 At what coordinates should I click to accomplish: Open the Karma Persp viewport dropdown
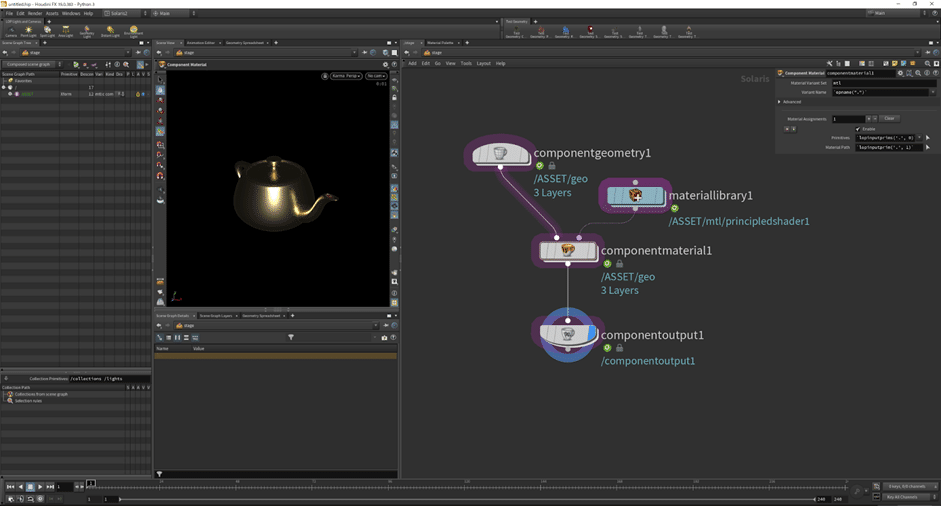(x=345, y=76)
